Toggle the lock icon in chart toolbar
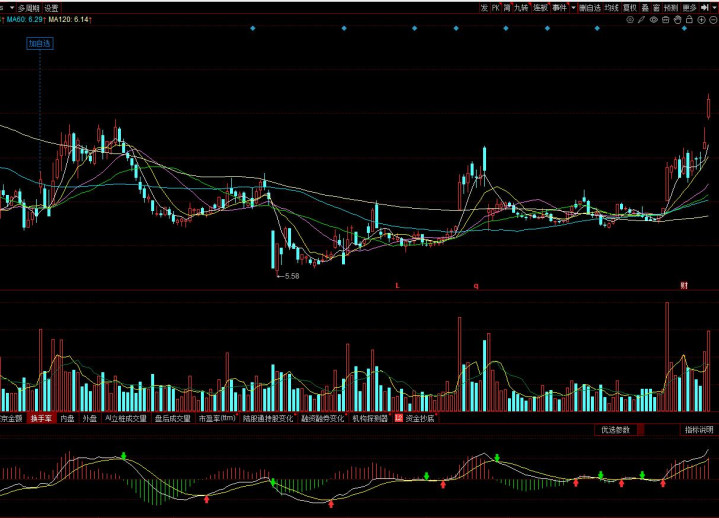 689,19
